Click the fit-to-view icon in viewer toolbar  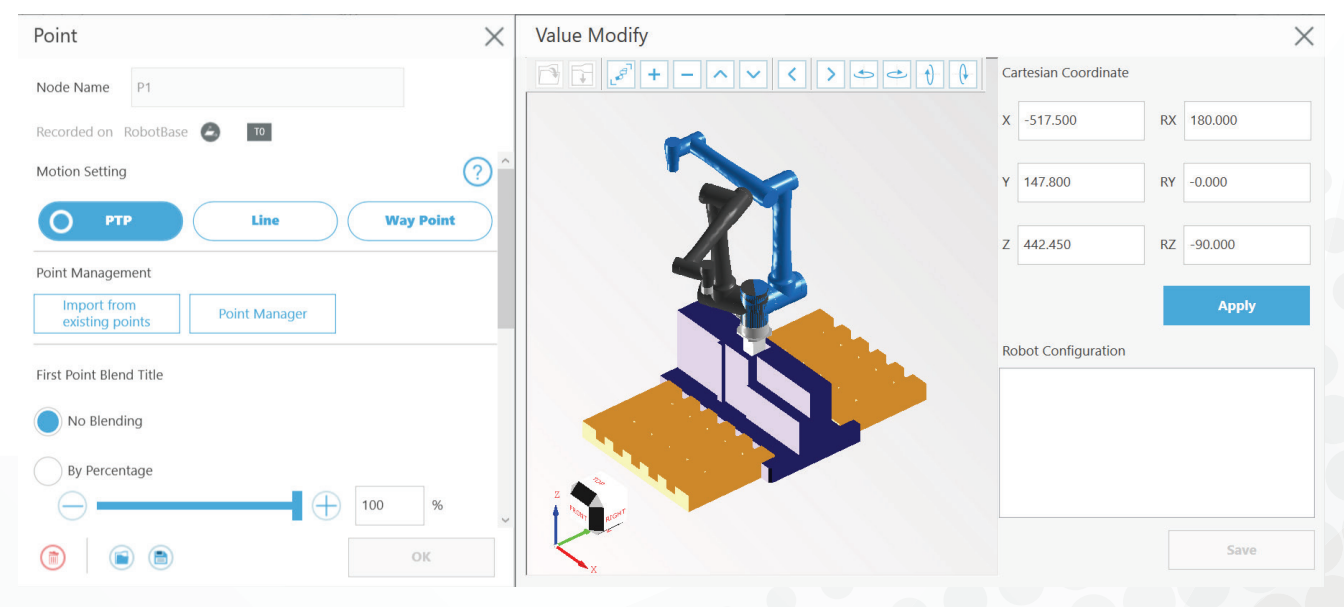pyautogui.click(x=621, y=75)
